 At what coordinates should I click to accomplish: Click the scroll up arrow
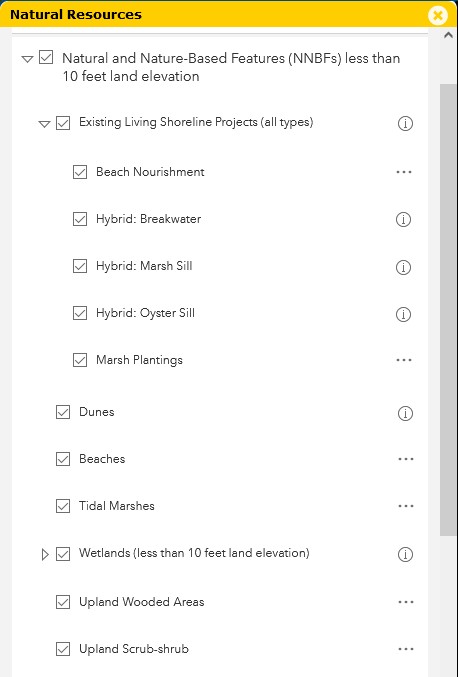(448, 35)
